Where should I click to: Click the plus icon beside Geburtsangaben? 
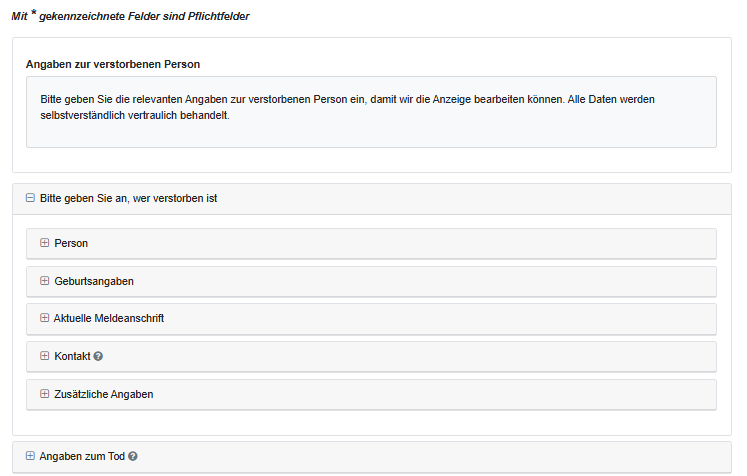(x=44, y=281)
